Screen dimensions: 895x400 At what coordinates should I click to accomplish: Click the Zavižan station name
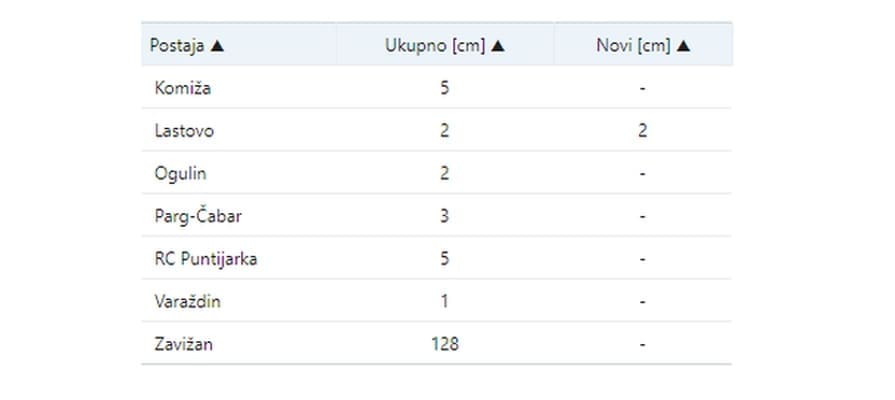(184, 344)
